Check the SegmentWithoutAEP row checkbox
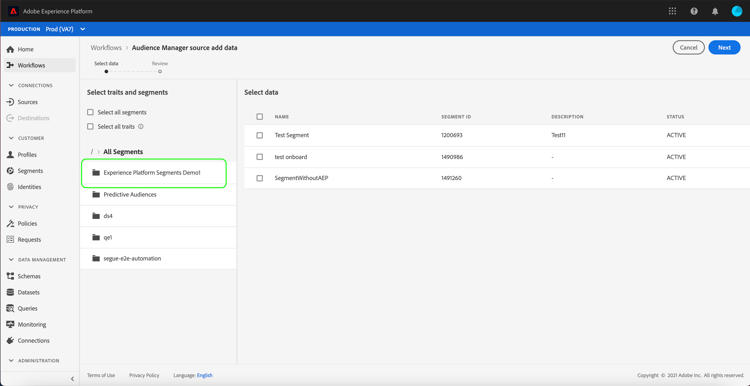 [260, 178]
